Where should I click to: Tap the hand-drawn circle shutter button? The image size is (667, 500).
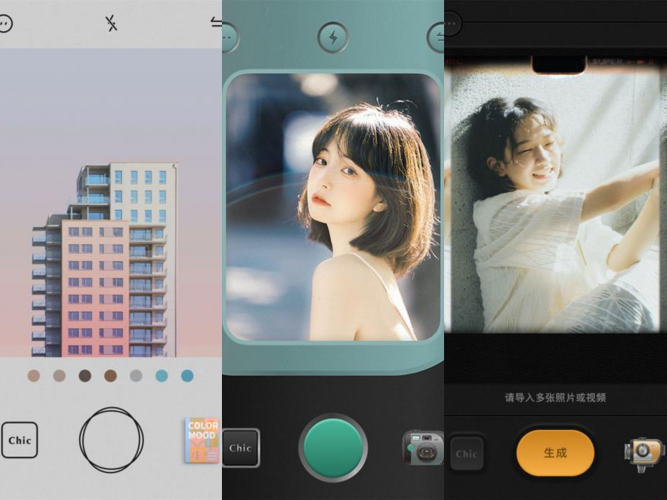(x=111, y=440)
